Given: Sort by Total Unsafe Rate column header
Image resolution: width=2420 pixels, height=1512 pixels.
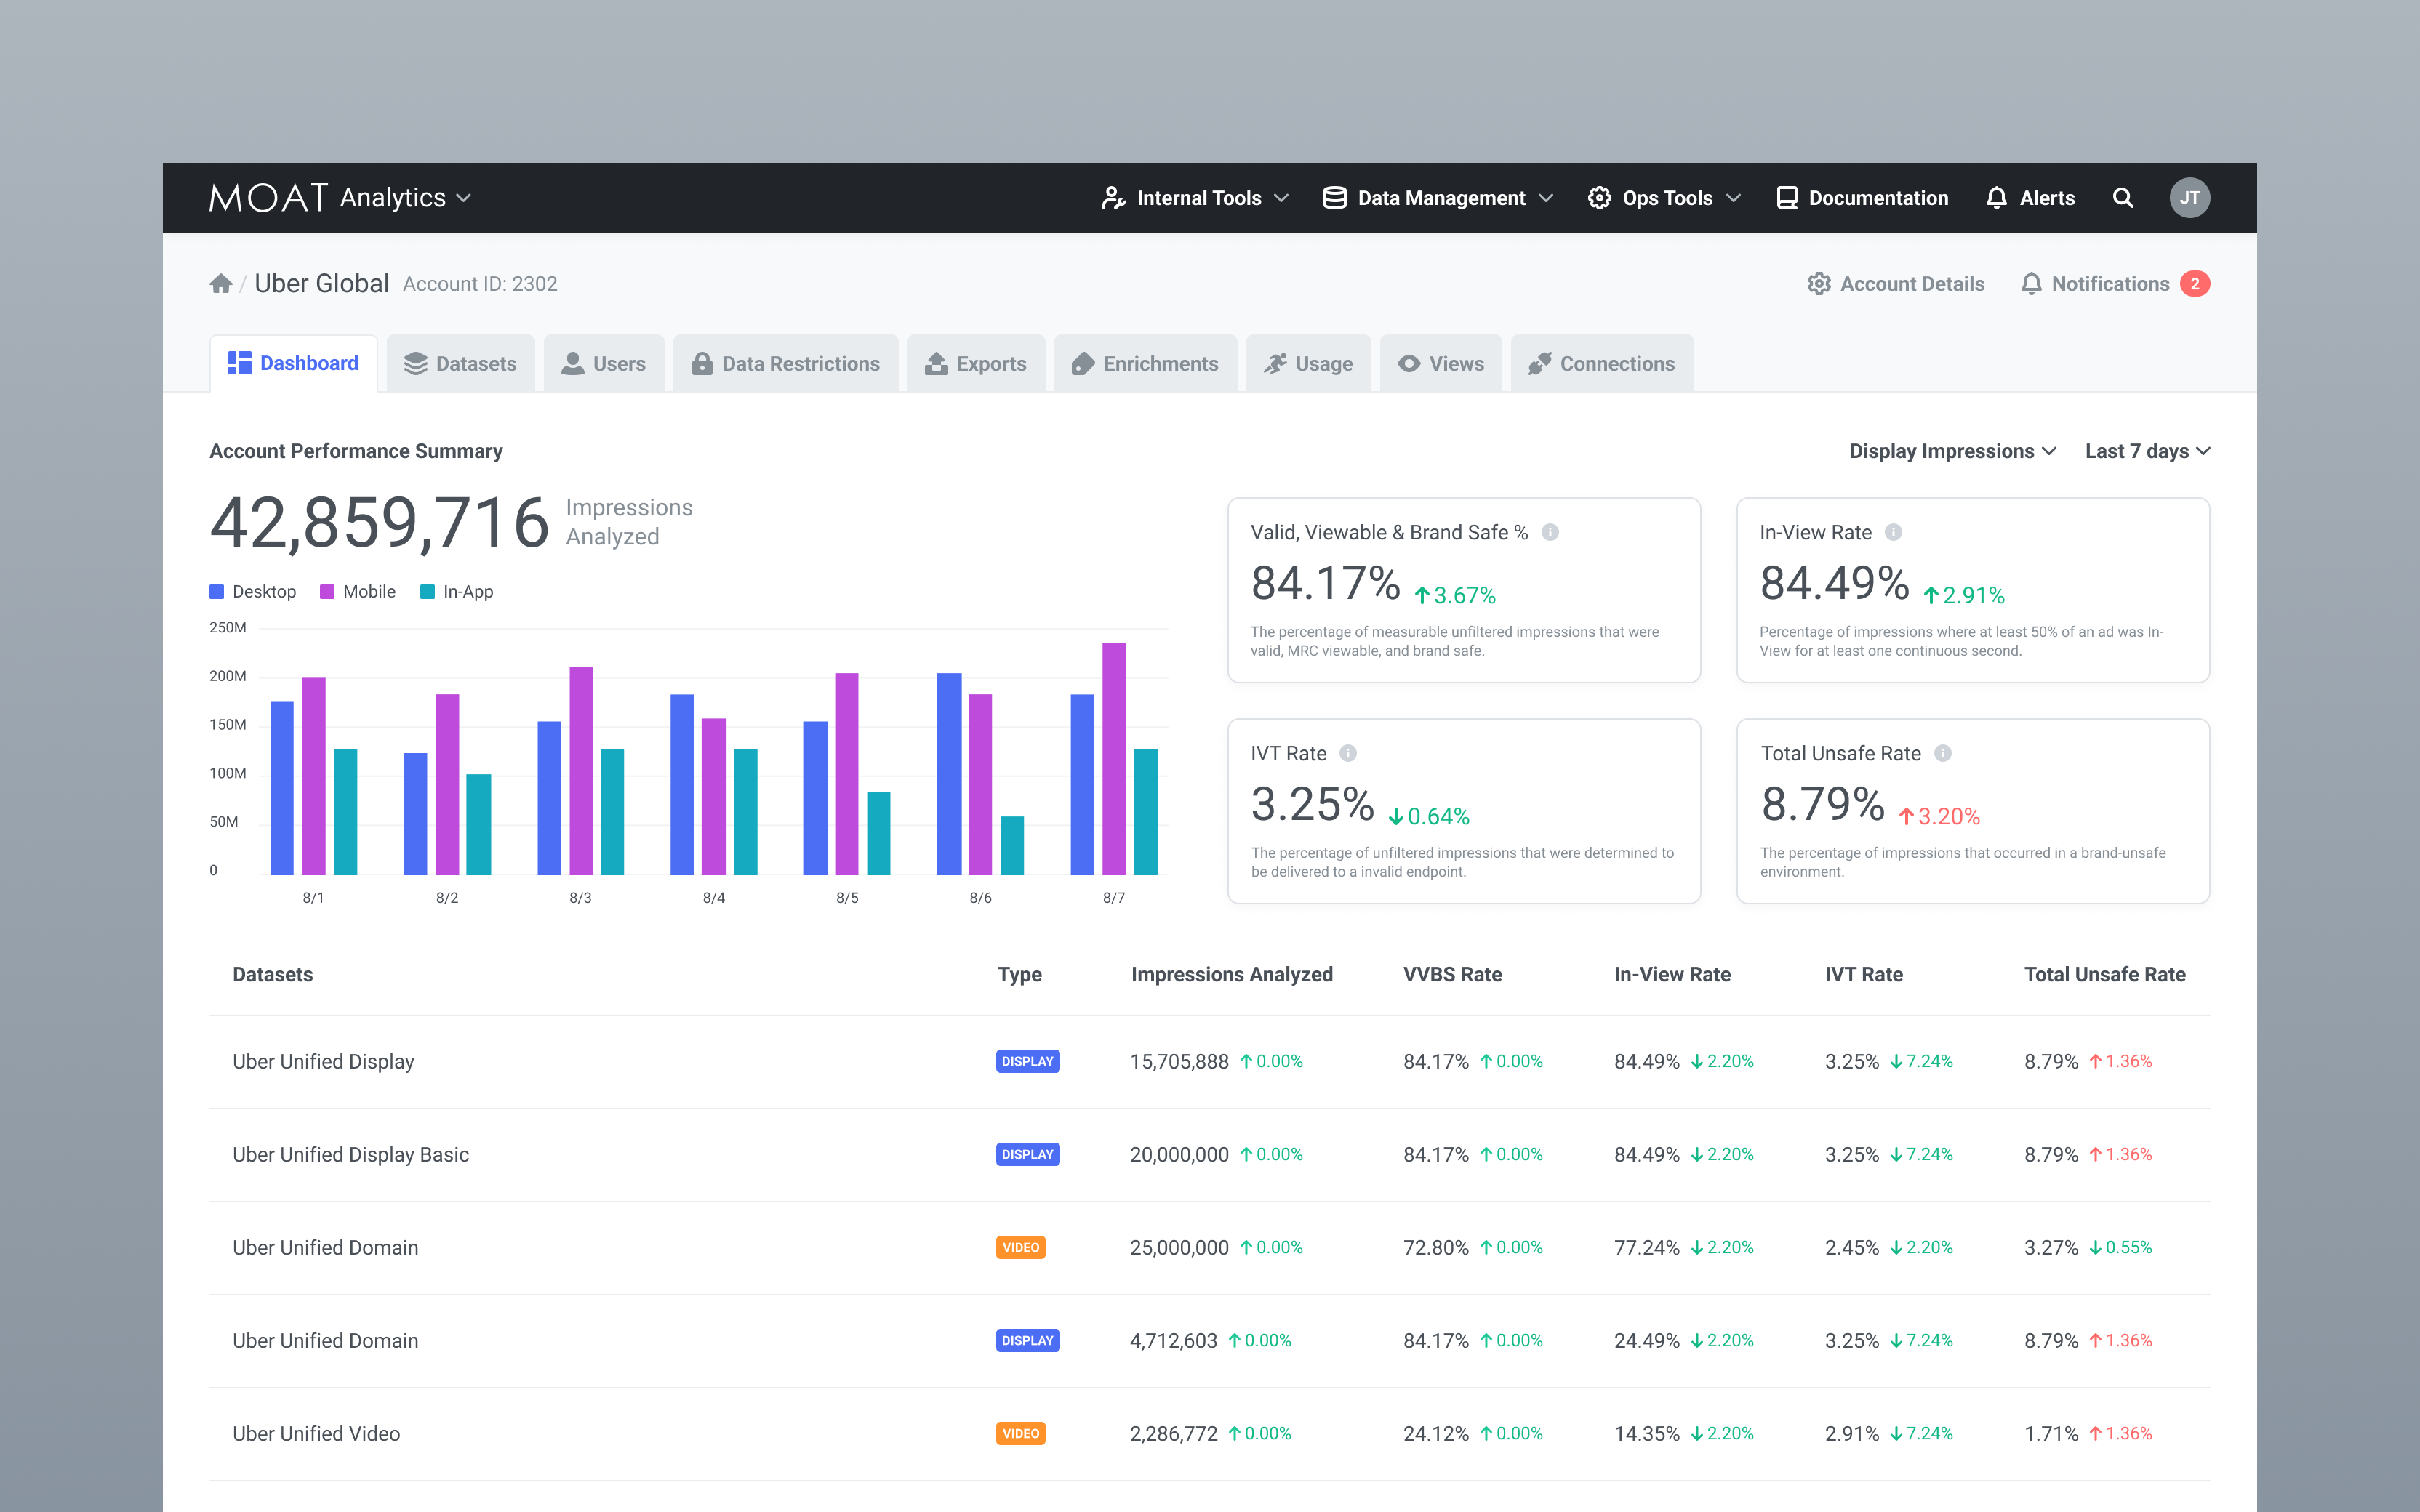Looking at the screenshot, I should pyautogui.click(x=2104, y=974).
